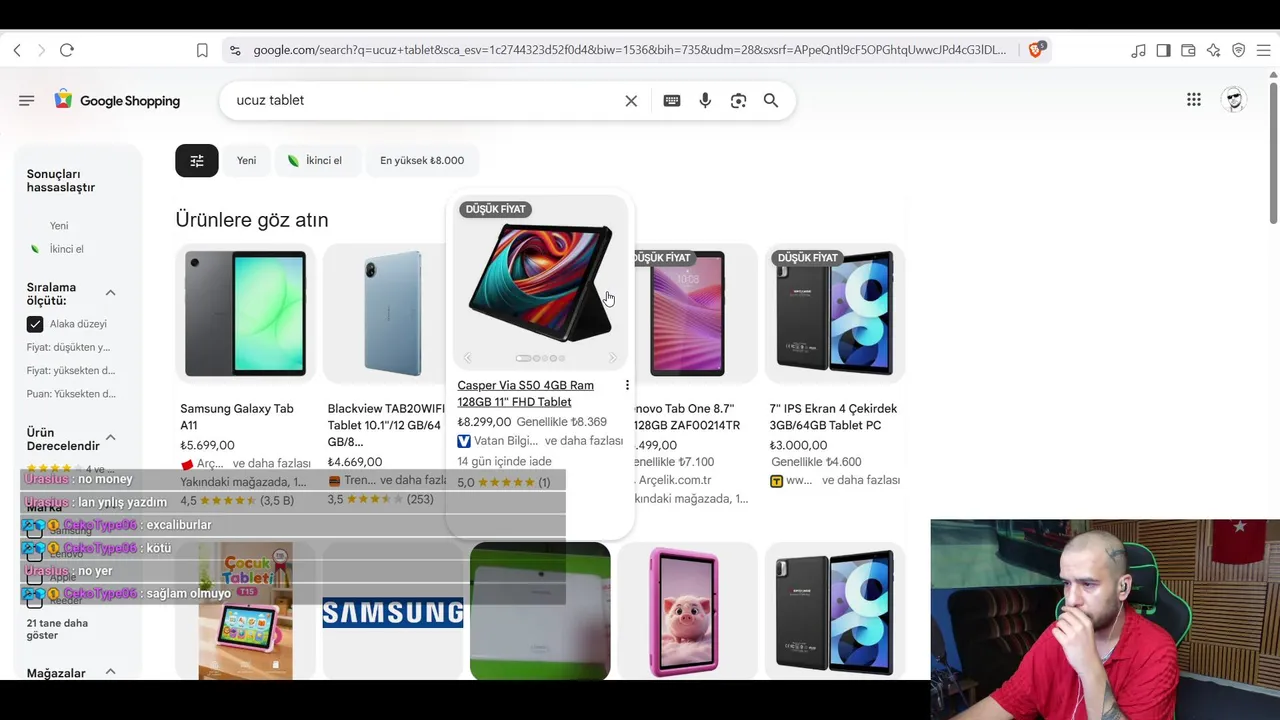Open the music note playlist icon
This screenshot has height=720, width=1280.
1138,50
